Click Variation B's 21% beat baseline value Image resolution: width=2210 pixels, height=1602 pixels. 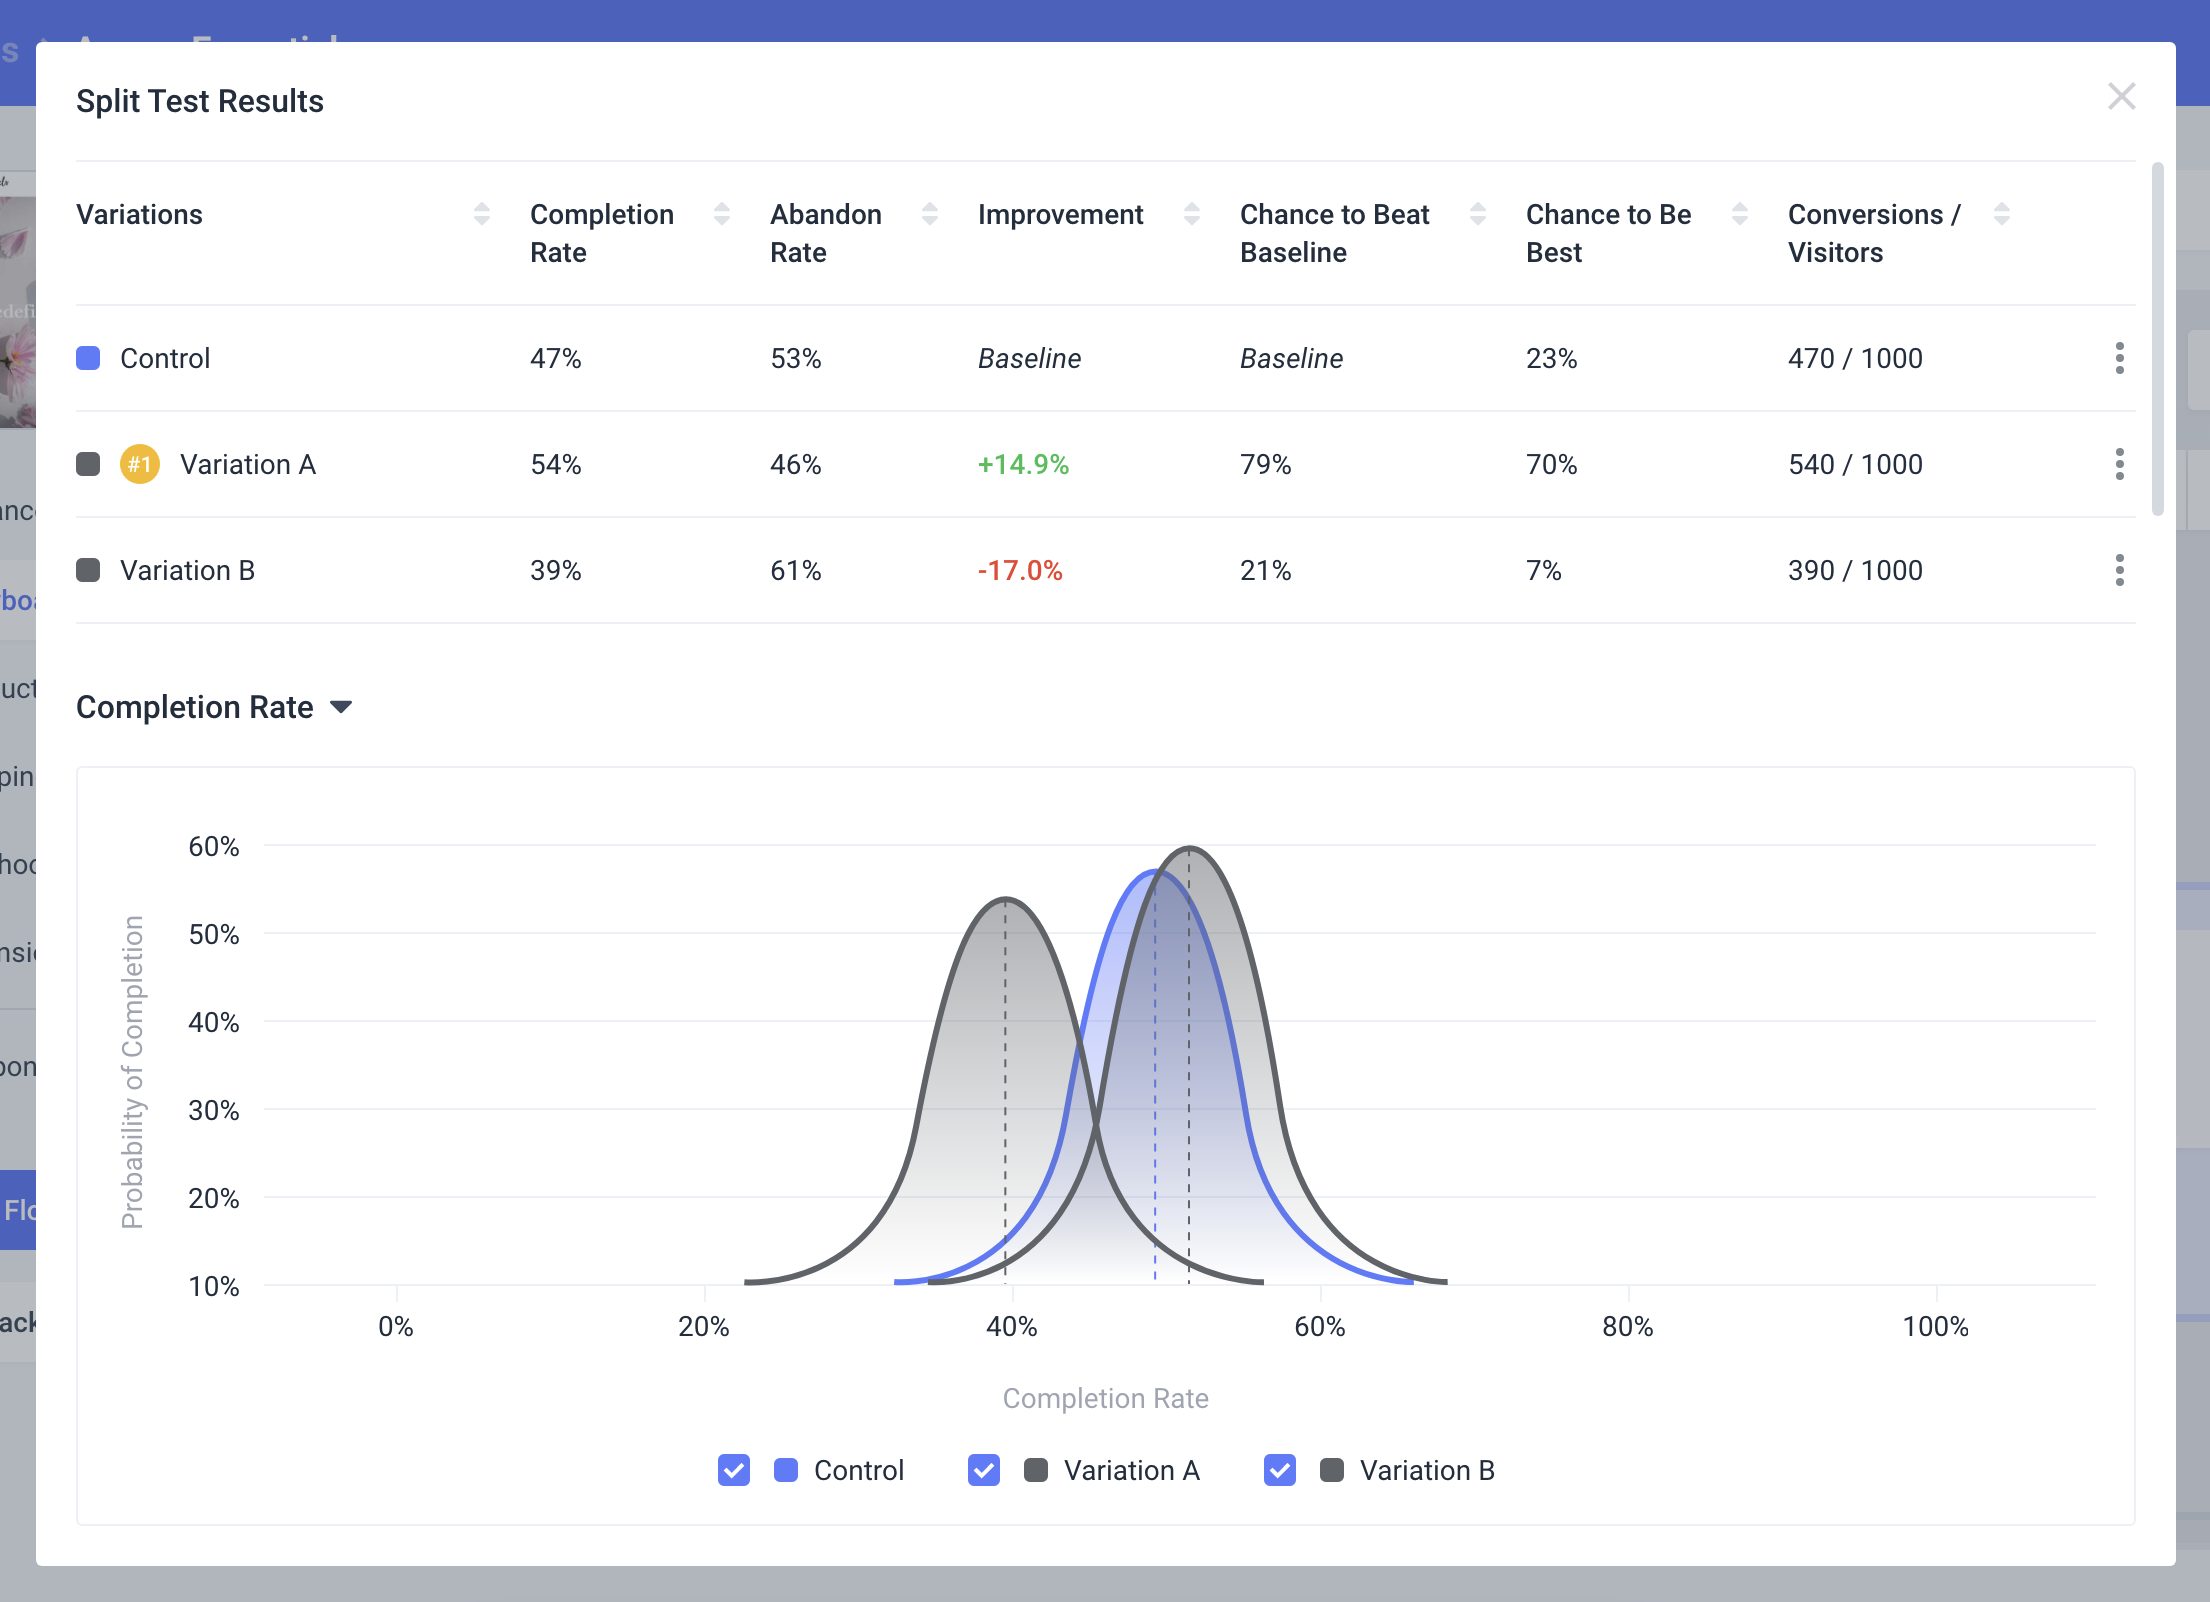click(1266, 570)
